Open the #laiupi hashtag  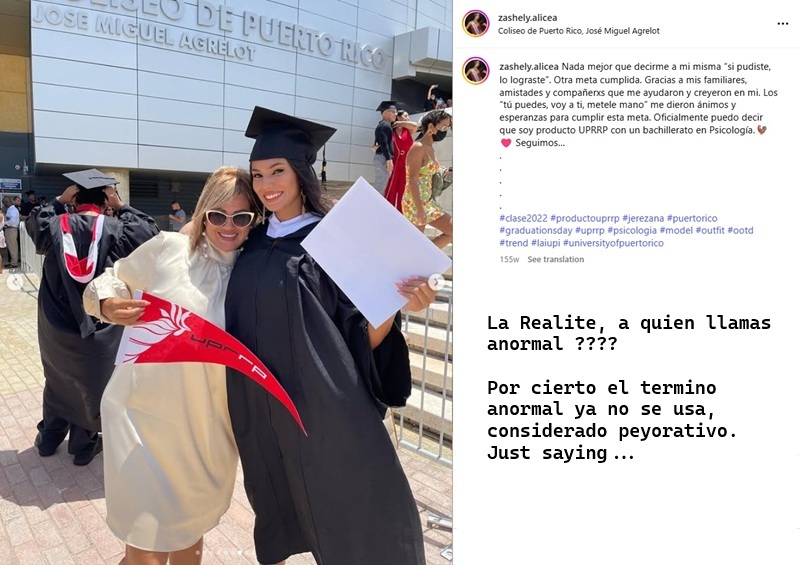(545, 243)
